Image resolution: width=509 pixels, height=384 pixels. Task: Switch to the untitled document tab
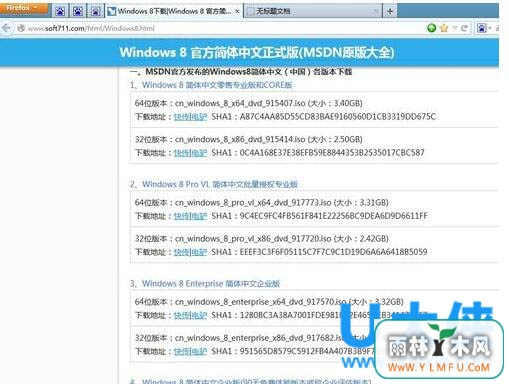tap(313, 12)
